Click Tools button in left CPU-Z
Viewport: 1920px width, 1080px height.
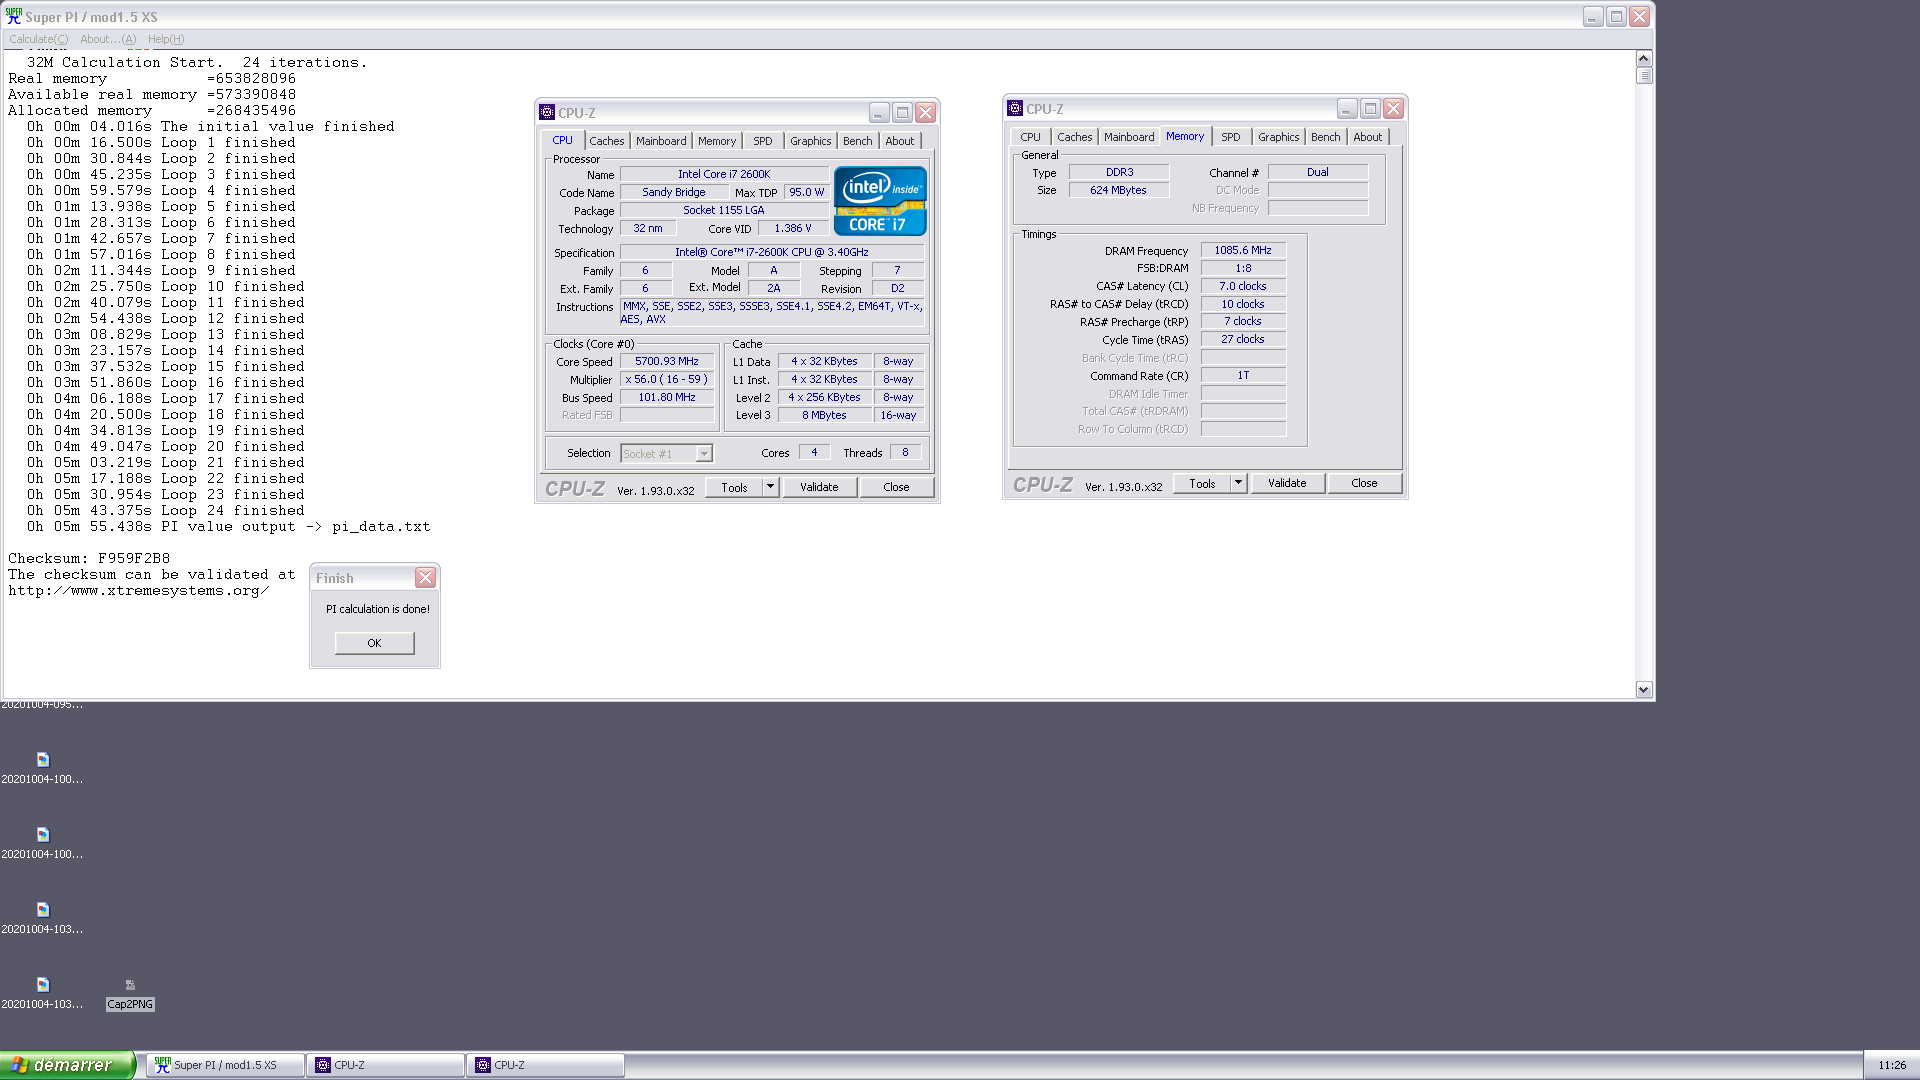(735, 487)
